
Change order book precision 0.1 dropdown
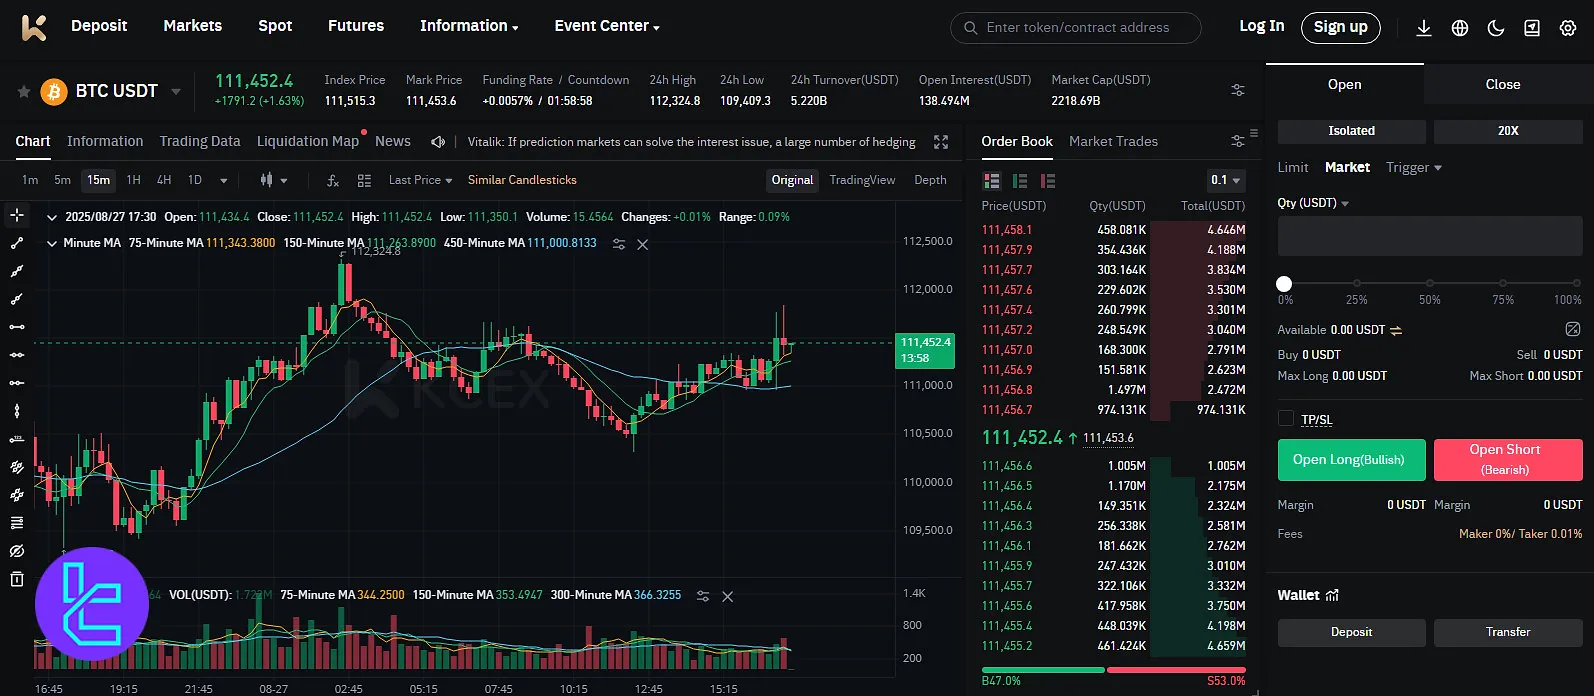pyautogui.click(x=1226, y=180)
